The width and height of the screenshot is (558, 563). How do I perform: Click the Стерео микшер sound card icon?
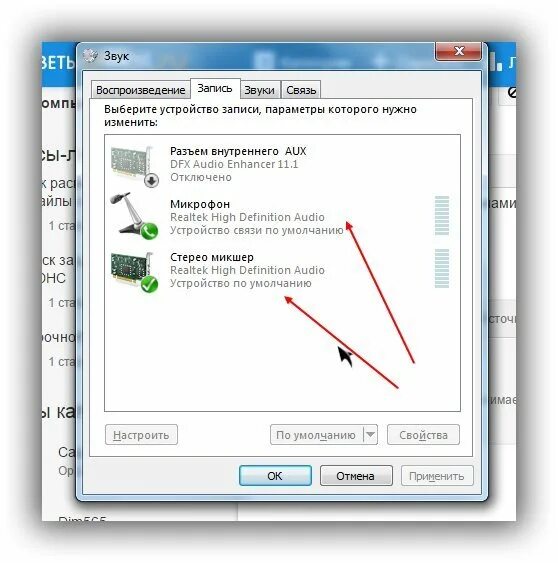(134, 271)
